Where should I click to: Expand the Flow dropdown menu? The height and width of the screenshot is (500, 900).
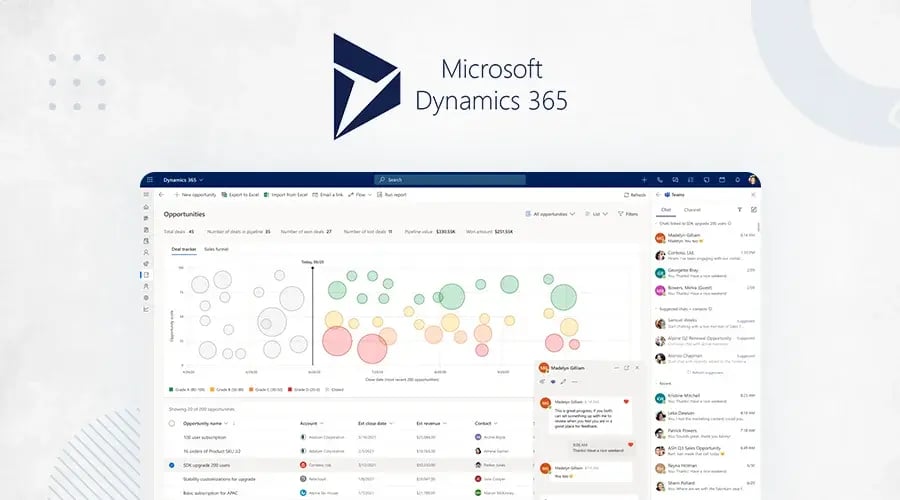click(361, 195)
